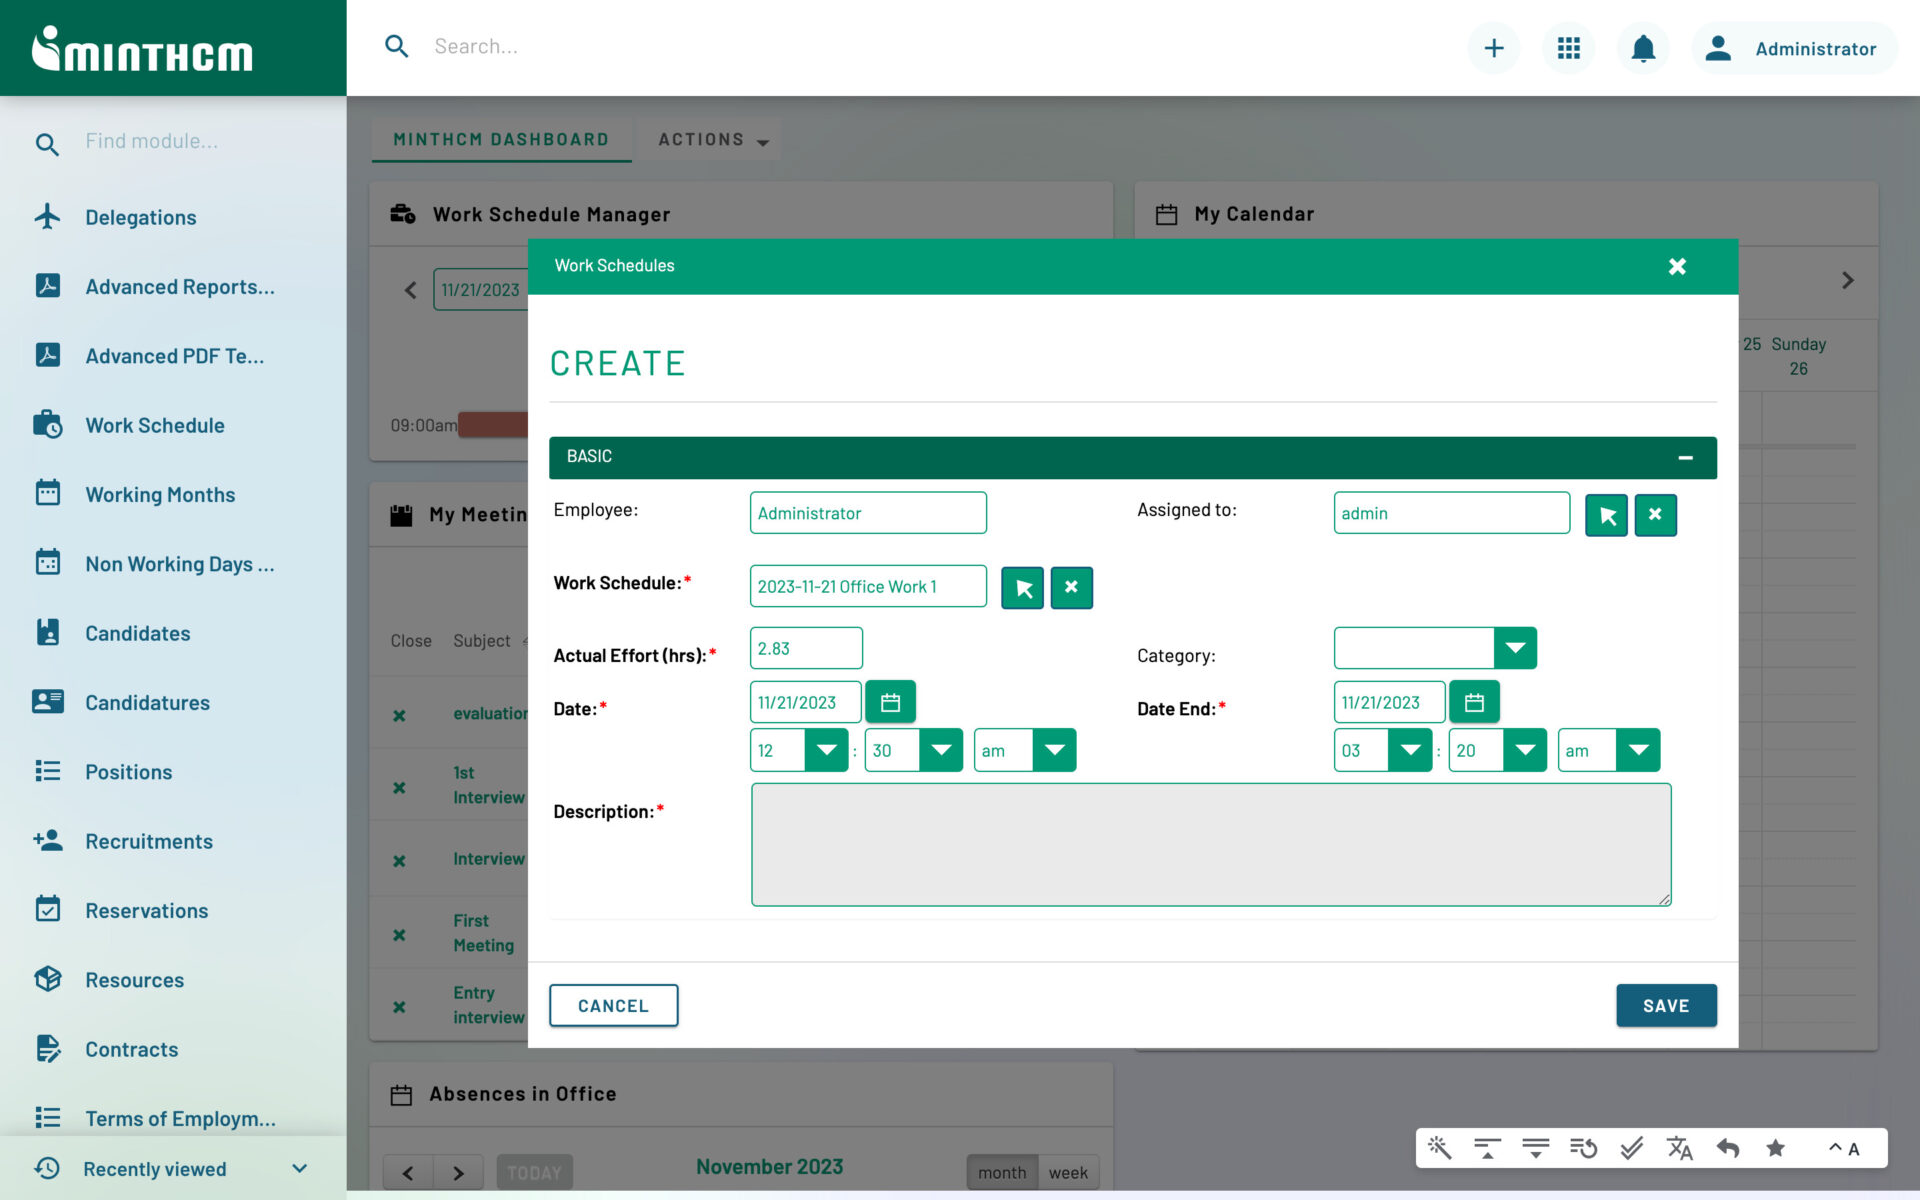Screen dimensions: 1920x1200
Task: Collapse the BASIC section of the Create form
Action: 1687,457
